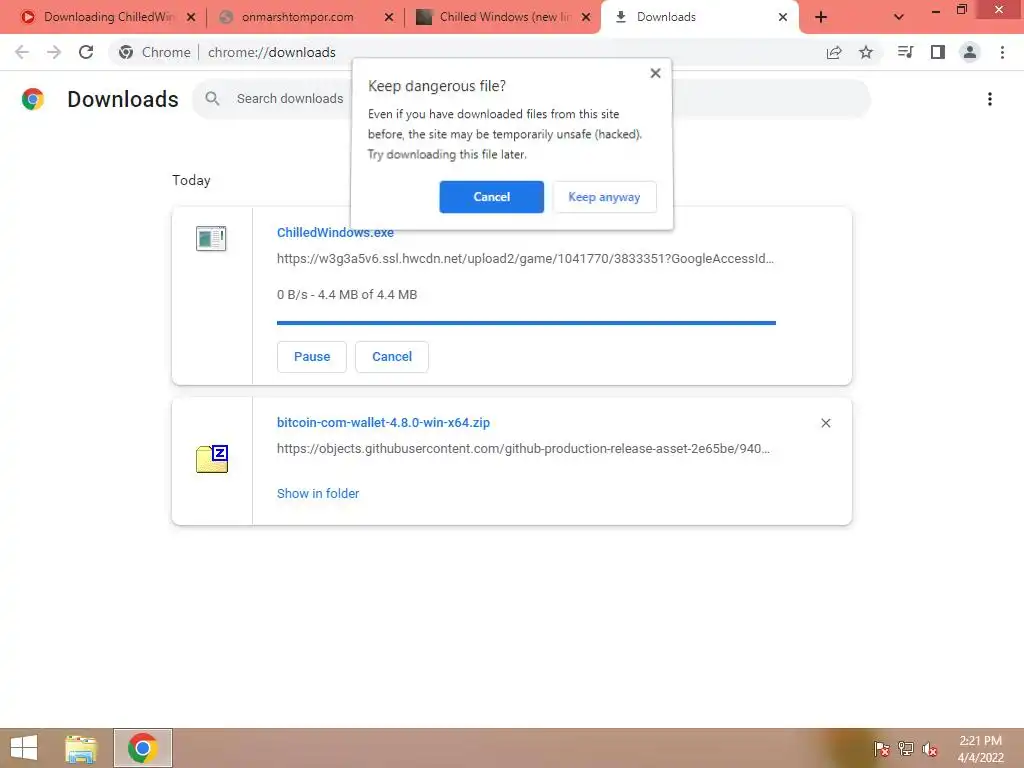This screenshot has width=1024, height=768.
Task: Open ChilledWindows.exe file link
Action: click(335, 233)
